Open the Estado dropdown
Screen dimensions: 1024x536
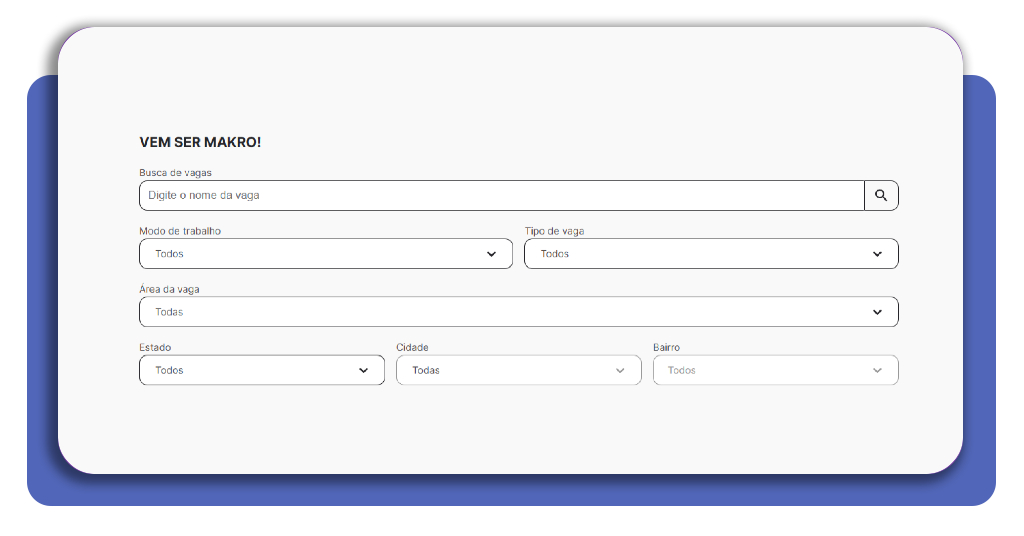pyautogui.click(x=262, y=370)
